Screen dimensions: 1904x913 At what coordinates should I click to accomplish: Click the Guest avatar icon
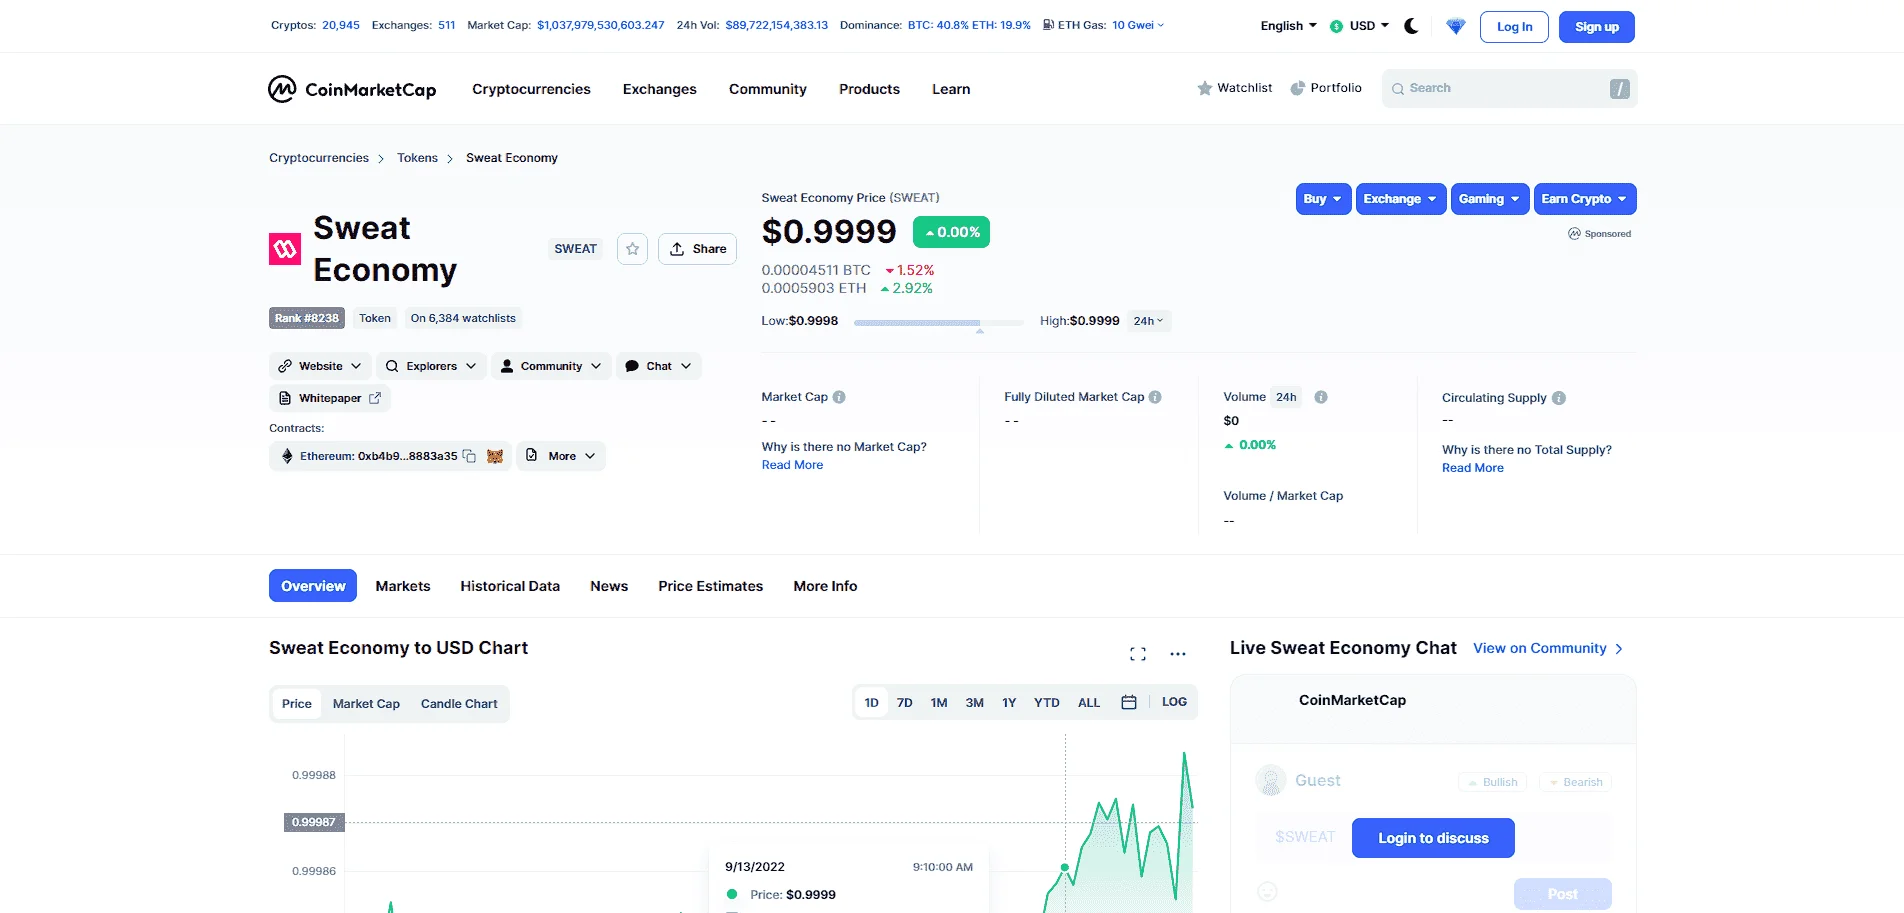1271,780
